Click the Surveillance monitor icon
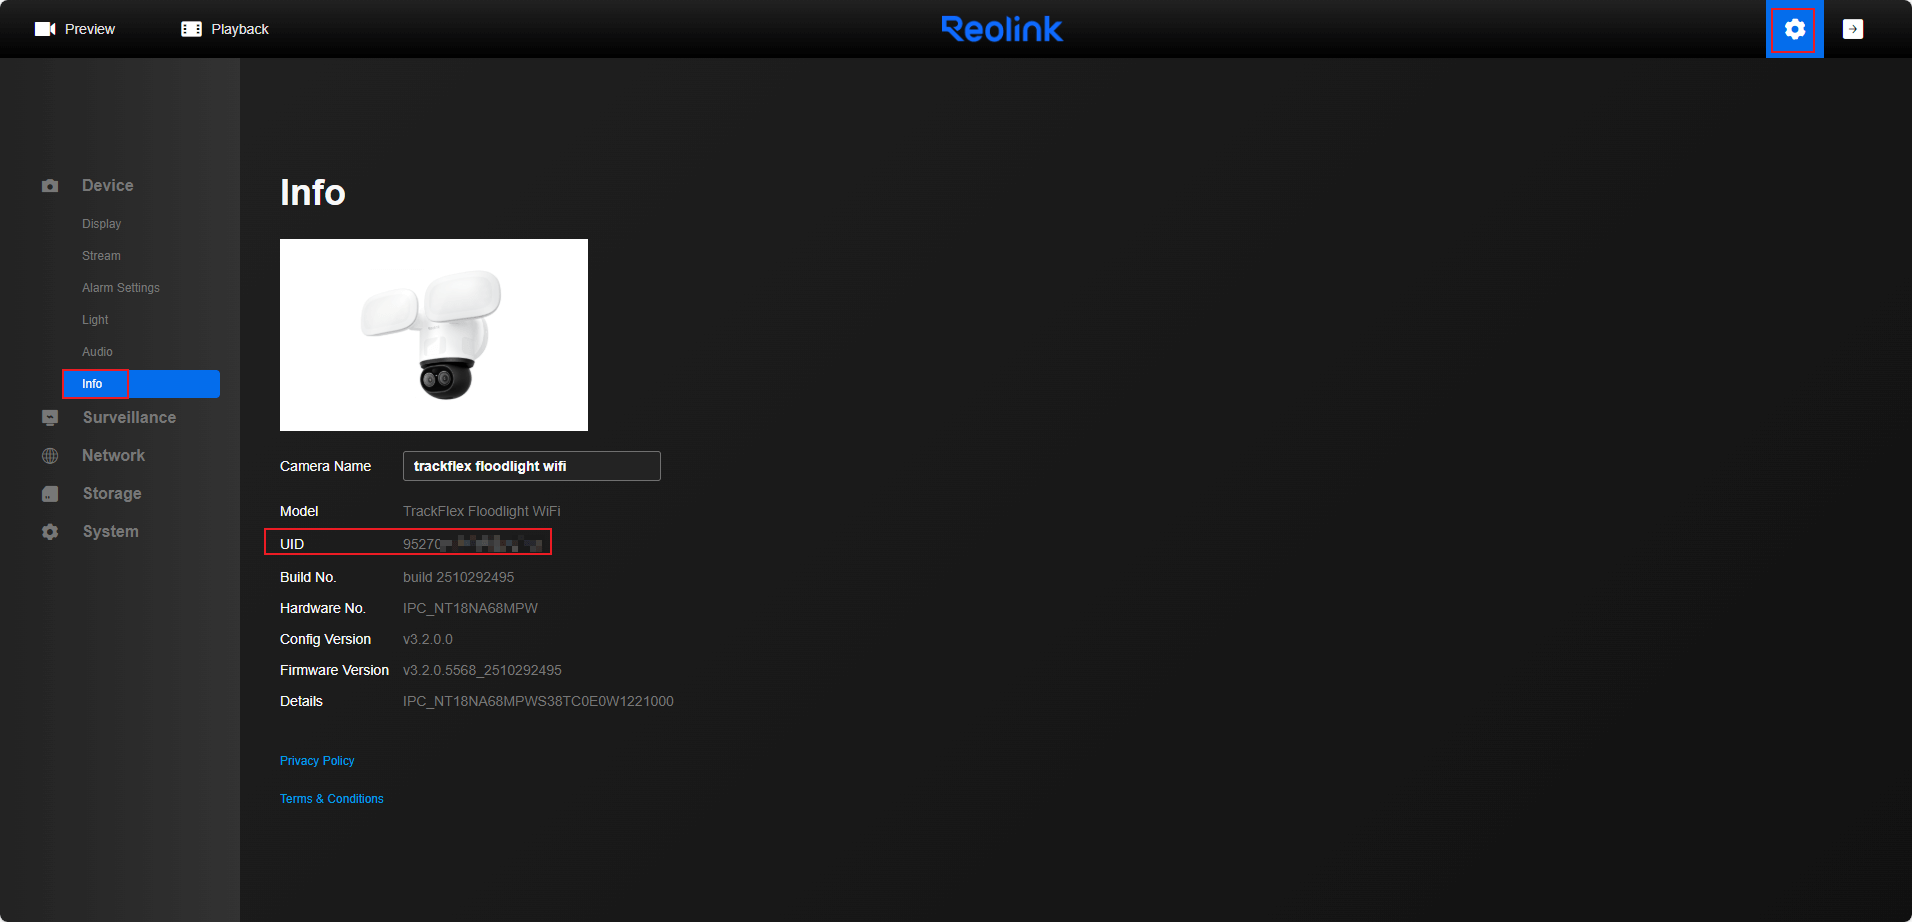Screen dimensions: 1912x922 pos(49,417)
